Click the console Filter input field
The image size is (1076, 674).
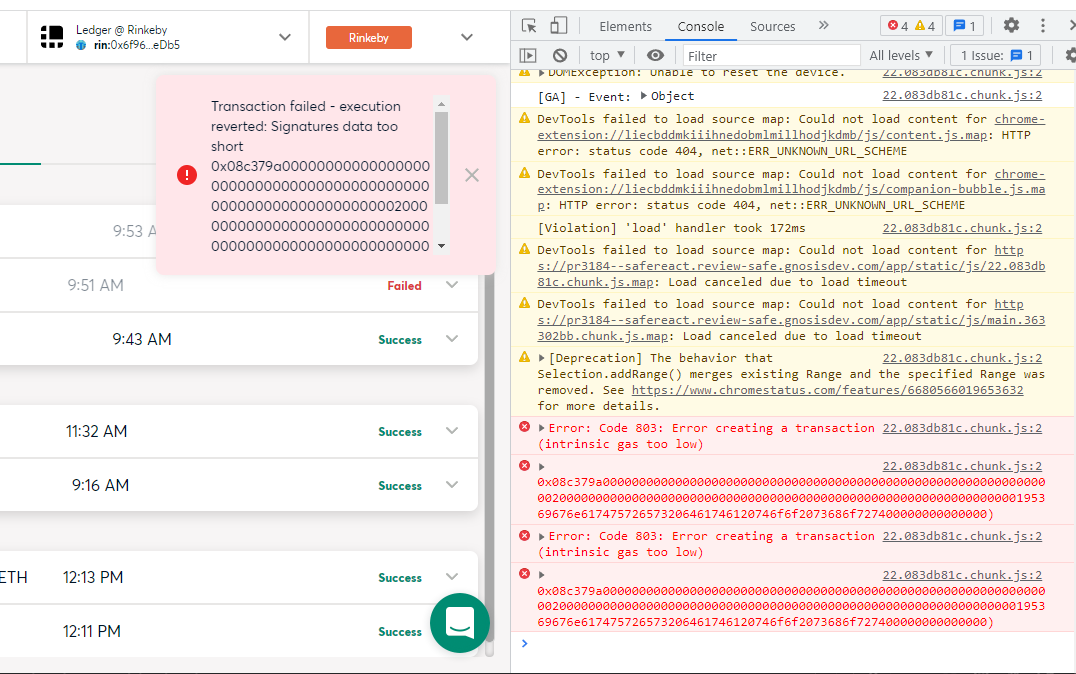click(x=771, y=56)
